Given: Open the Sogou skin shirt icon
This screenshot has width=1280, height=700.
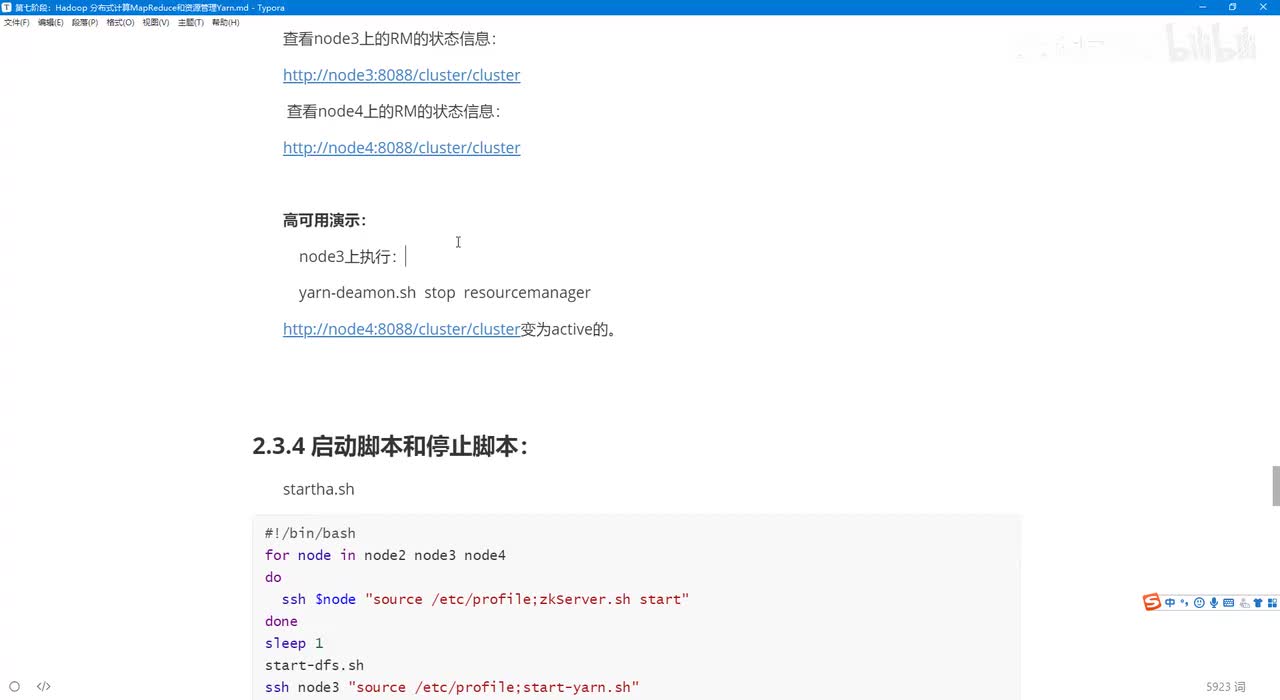Looking at the screenshot, I should [x=1258, y=602].
